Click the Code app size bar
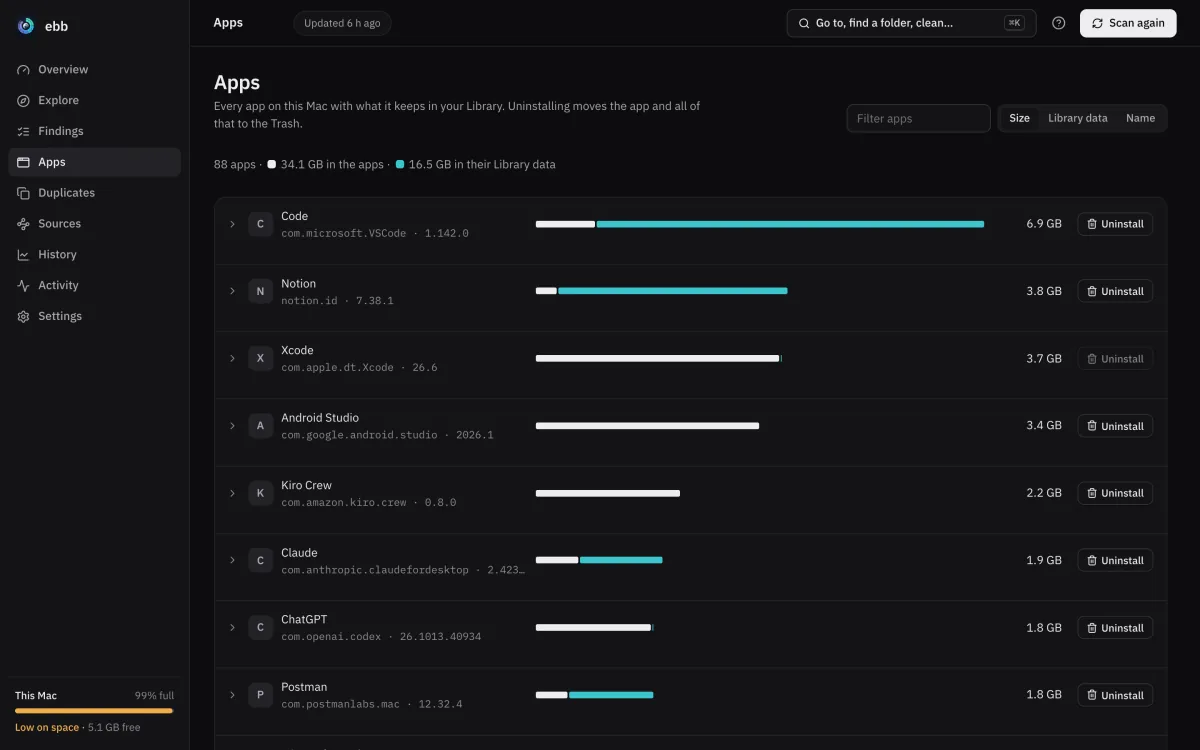The image size is (1200, 750). (760, 224)
